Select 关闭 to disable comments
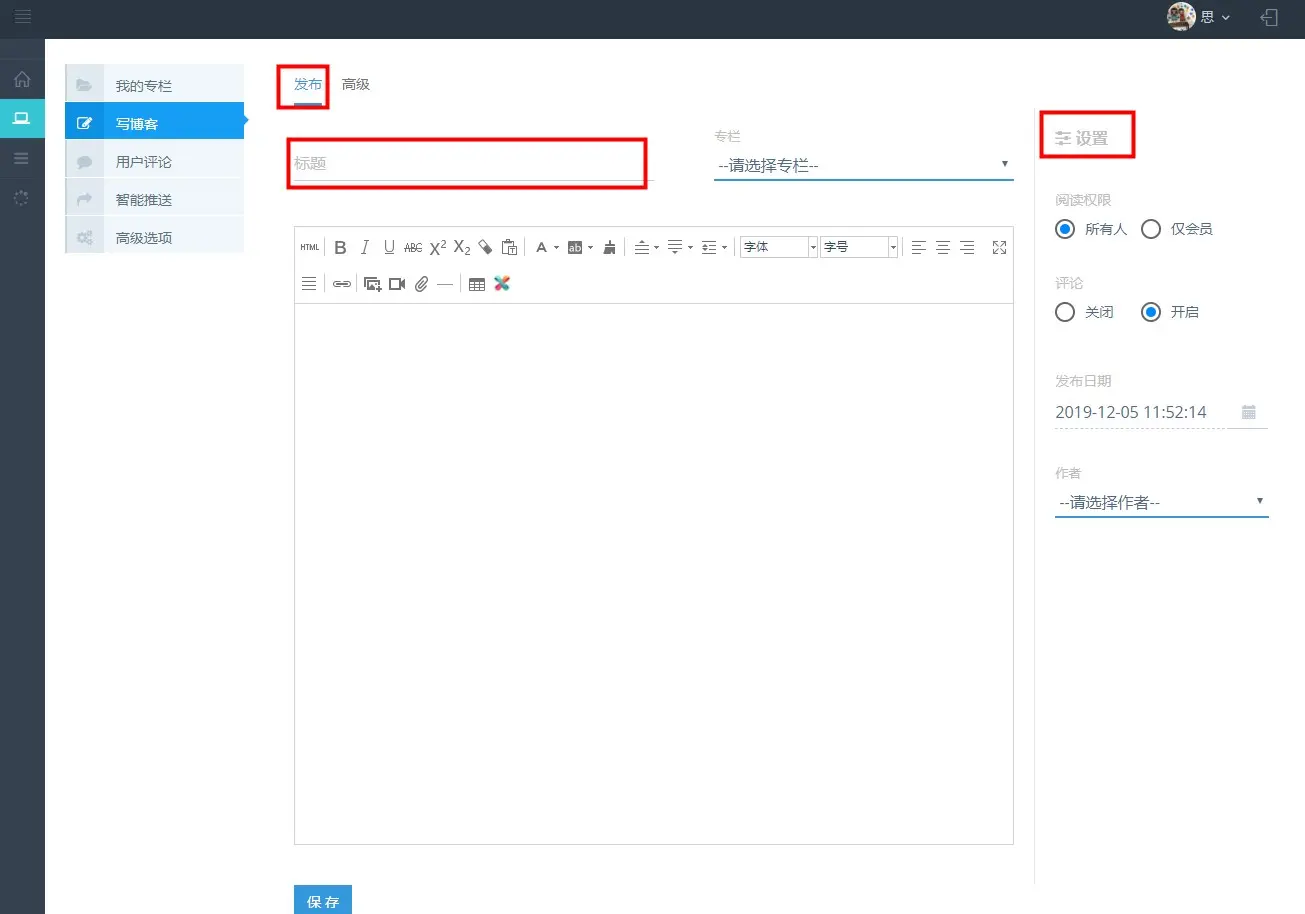The height and width of the screenshot is (914, 1305). coord(1066,312)
